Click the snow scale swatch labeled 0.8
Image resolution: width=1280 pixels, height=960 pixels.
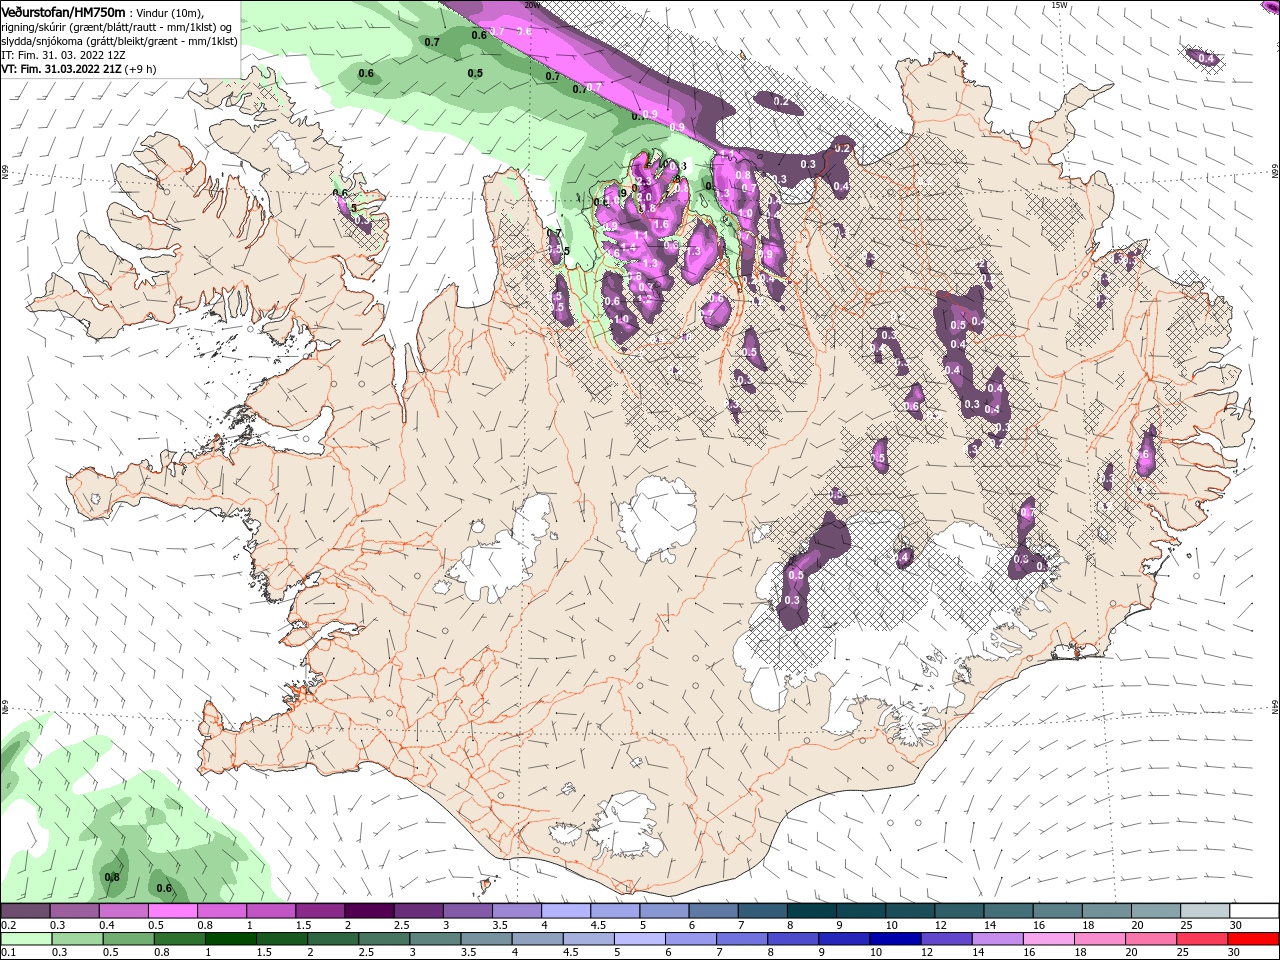tap(222, 911)
